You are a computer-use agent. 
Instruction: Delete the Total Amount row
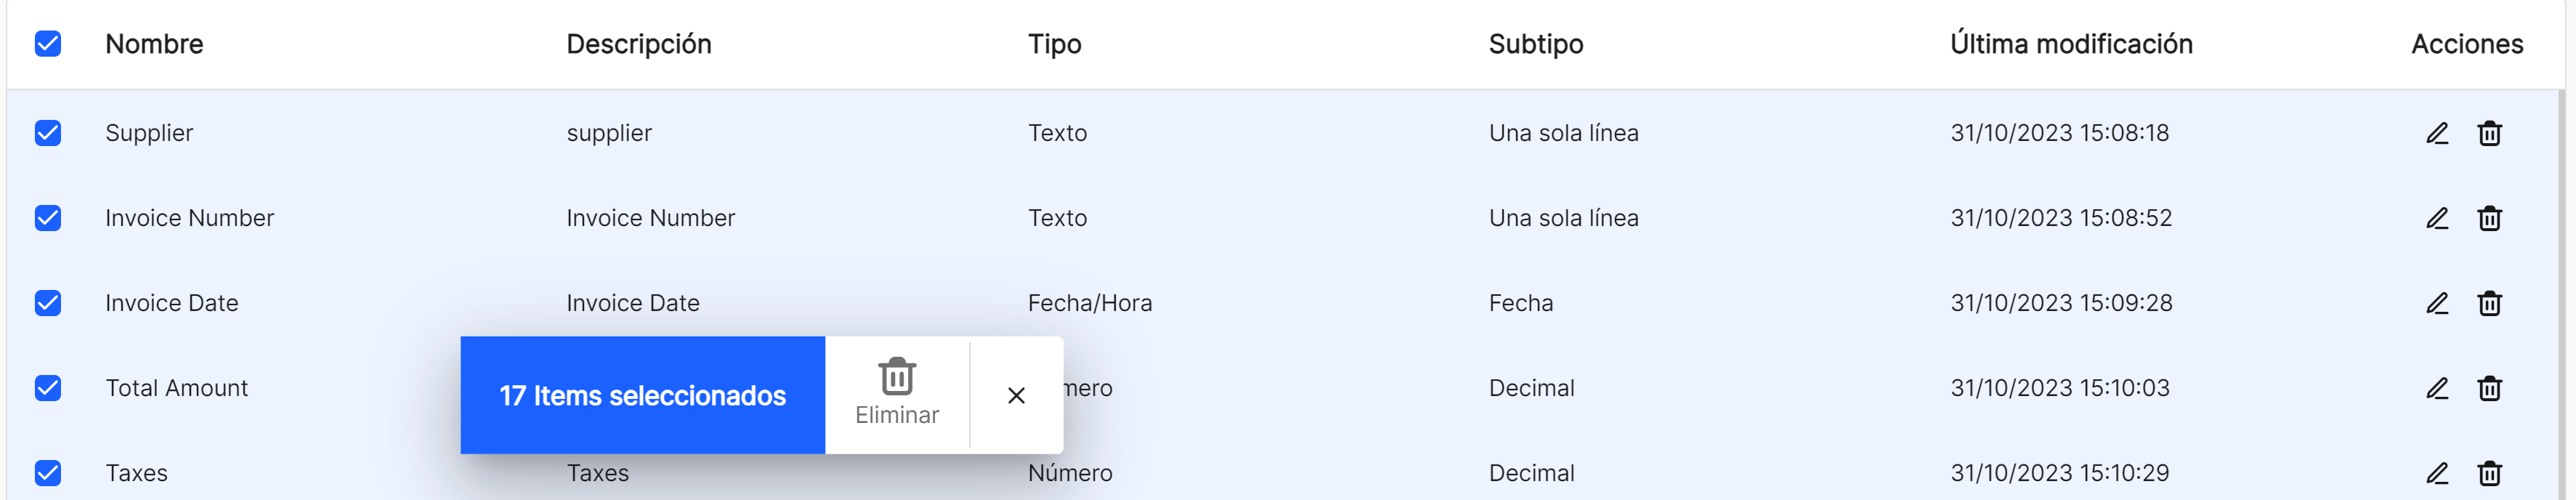pos(2489,388)
